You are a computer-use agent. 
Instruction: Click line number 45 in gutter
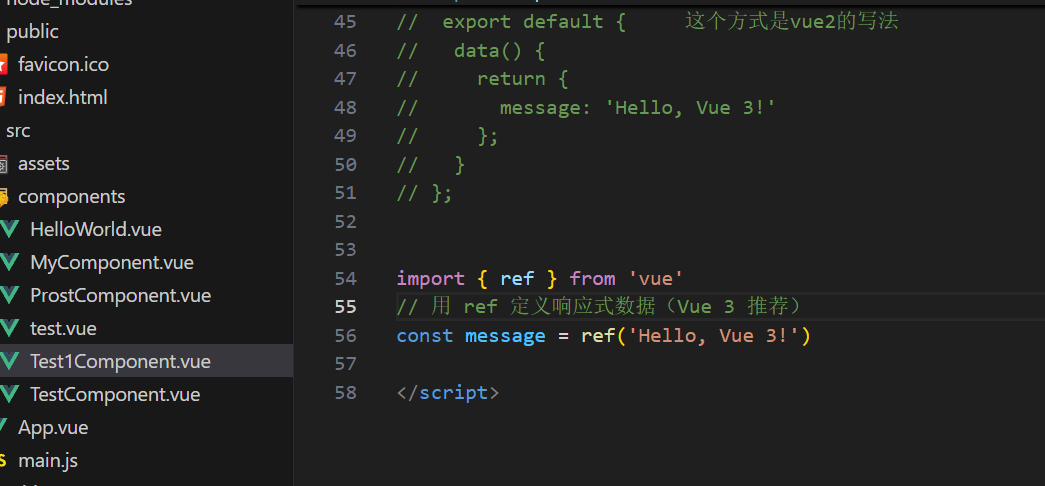tap(345, 22)
